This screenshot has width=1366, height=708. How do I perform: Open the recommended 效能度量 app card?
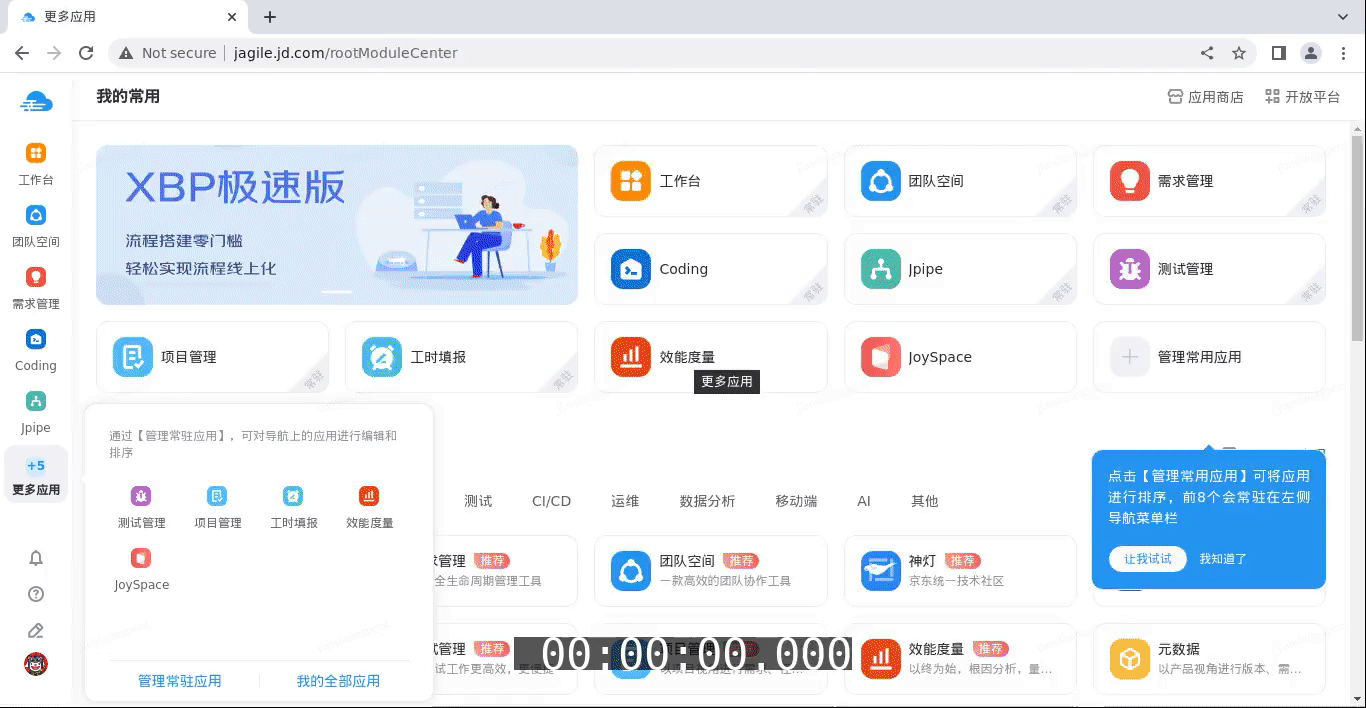pos(960,659)
